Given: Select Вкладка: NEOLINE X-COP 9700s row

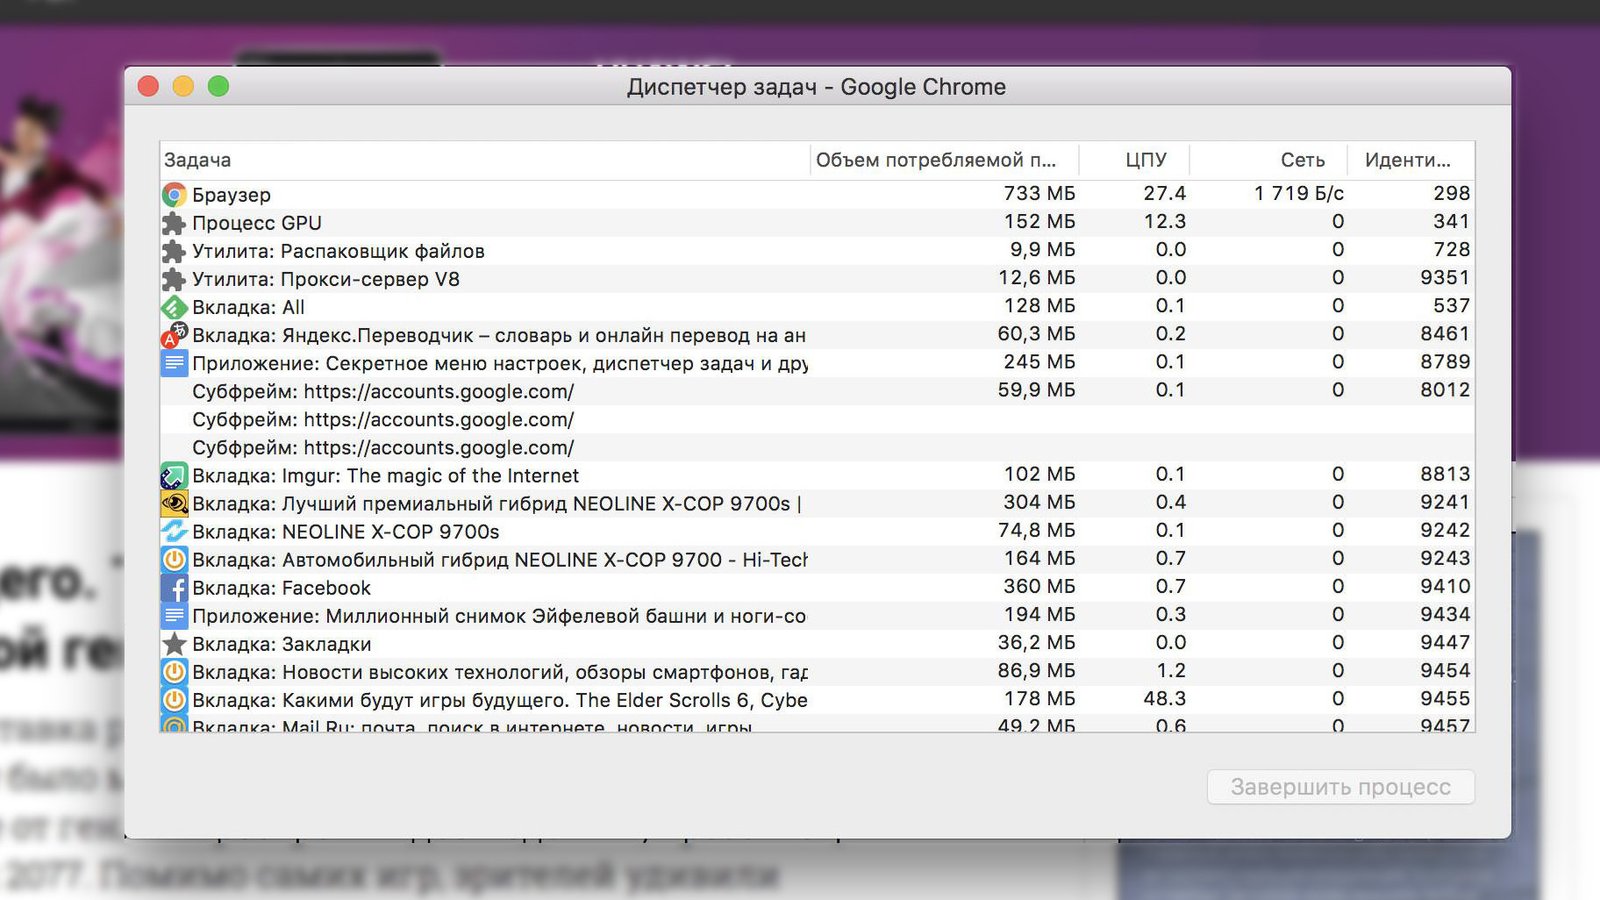Looking at the screenshot, I should click(817, 531).
